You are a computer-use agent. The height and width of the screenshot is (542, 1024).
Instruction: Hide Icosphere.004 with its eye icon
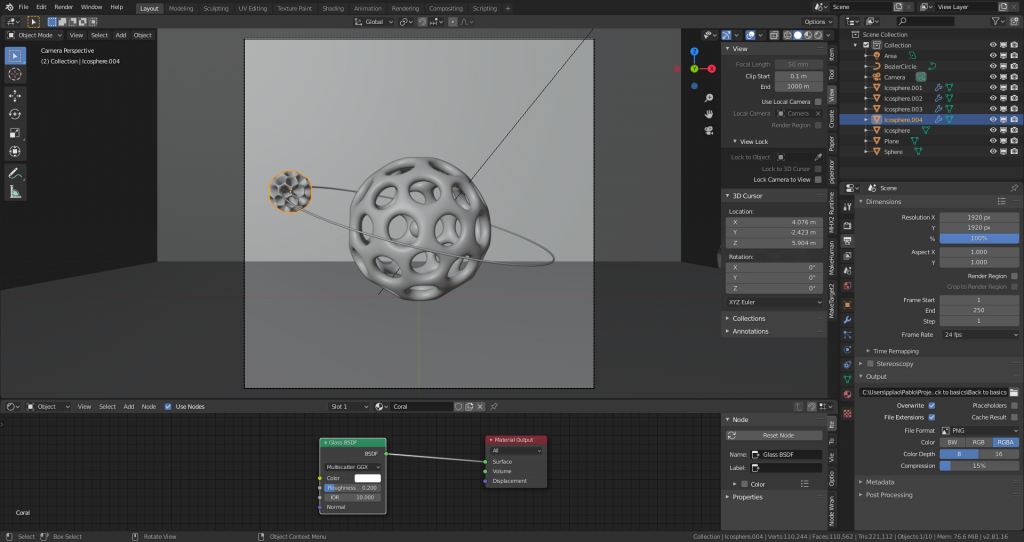click(x=993, y=120)
